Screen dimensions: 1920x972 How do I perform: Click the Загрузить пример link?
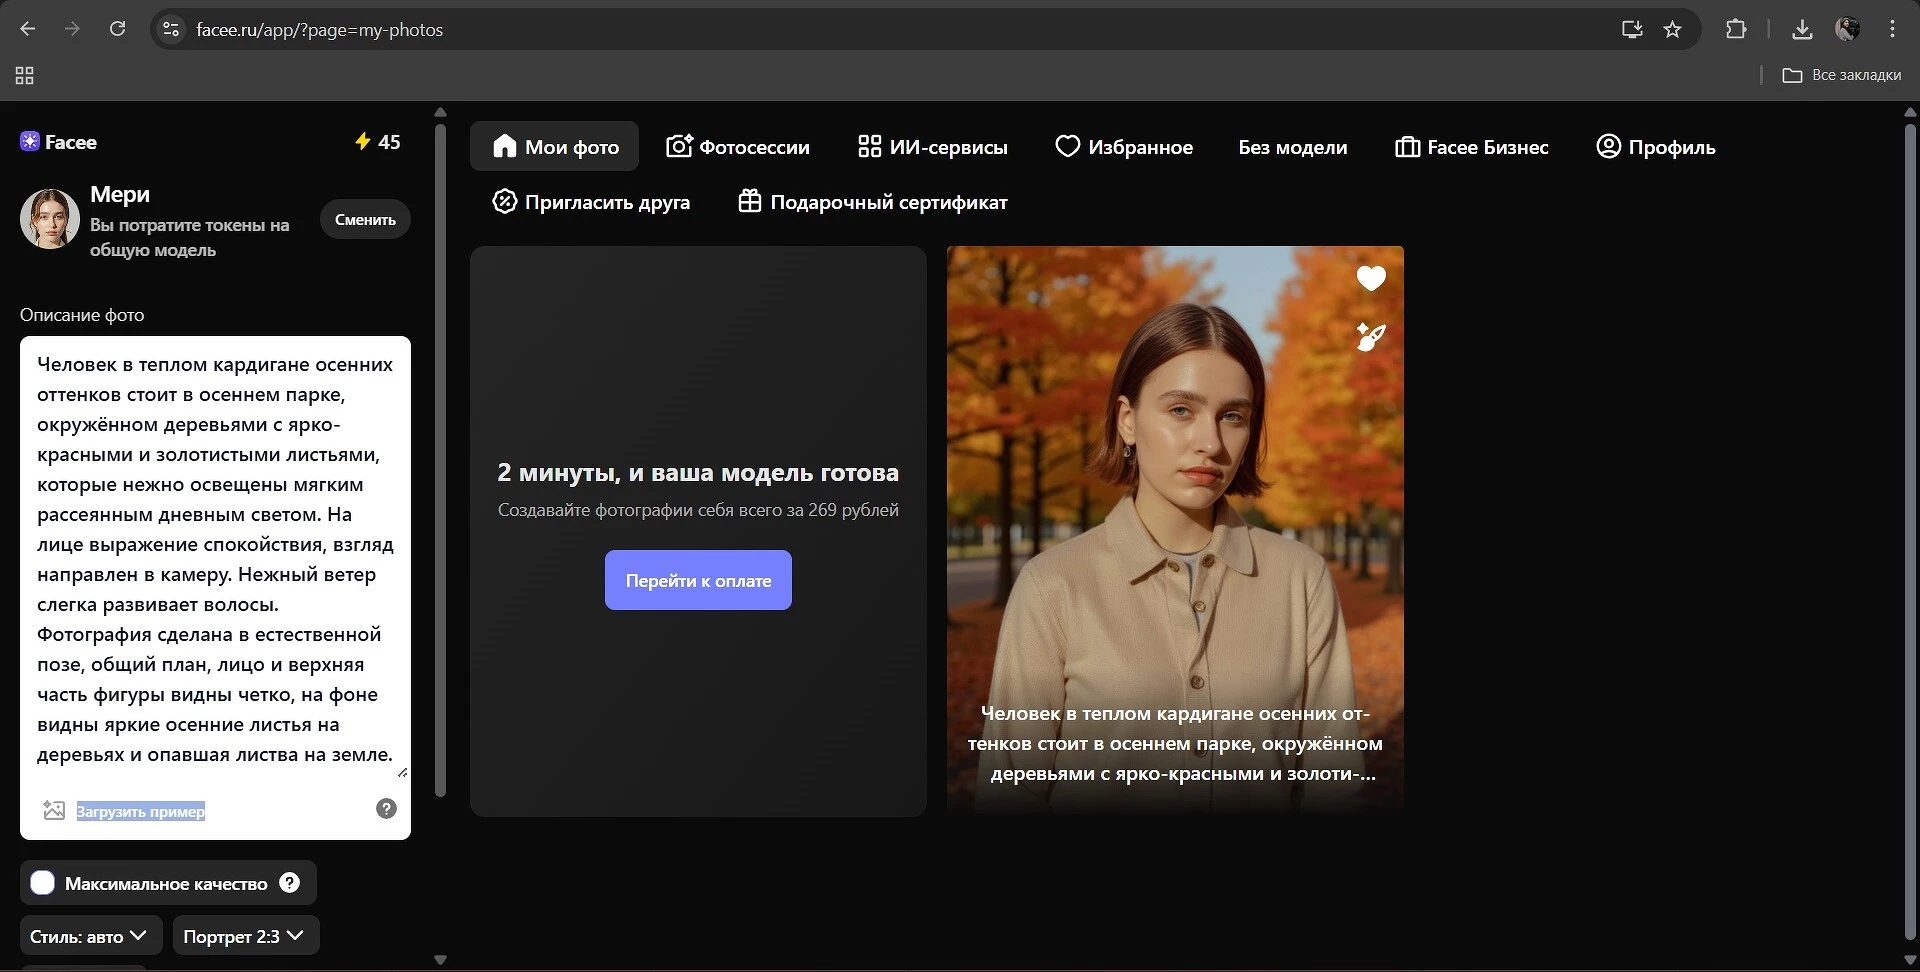(141, 811)
